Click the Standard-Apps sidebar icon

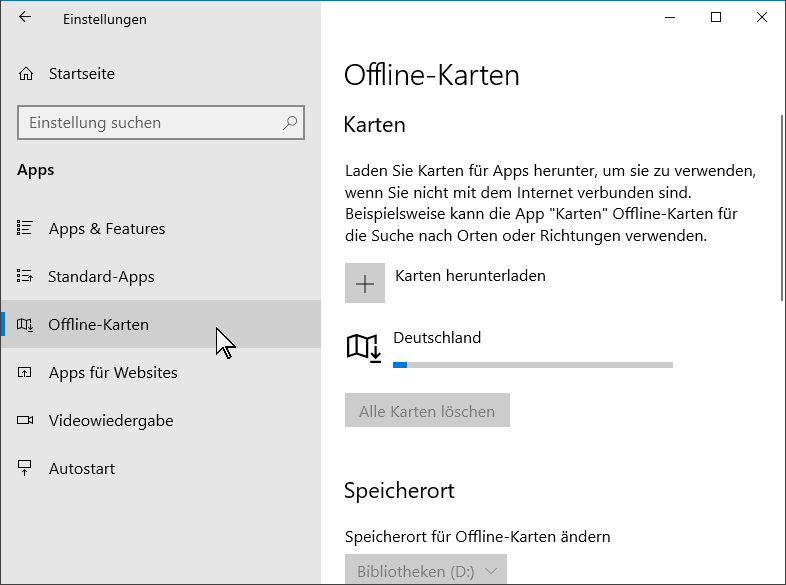[x=25, y=276]
